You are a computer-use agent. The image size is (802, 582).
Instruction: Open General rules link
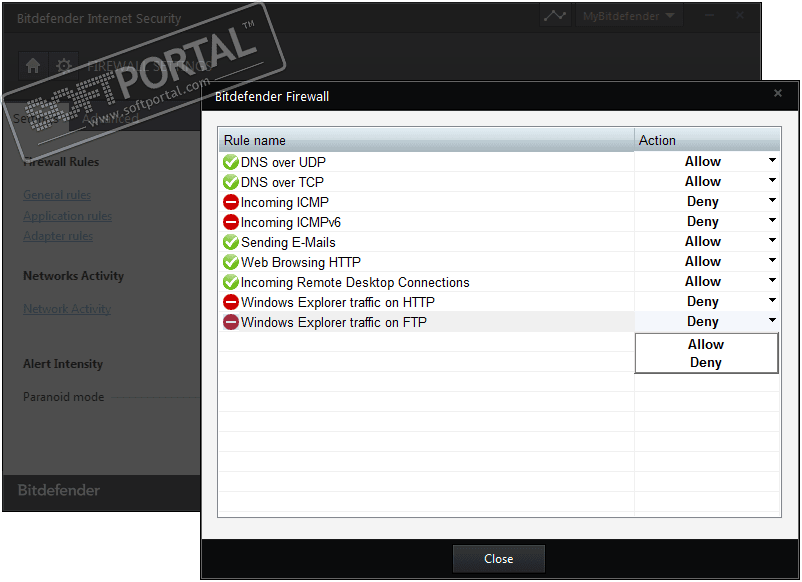pyautogui.click(x=57, y=195)
